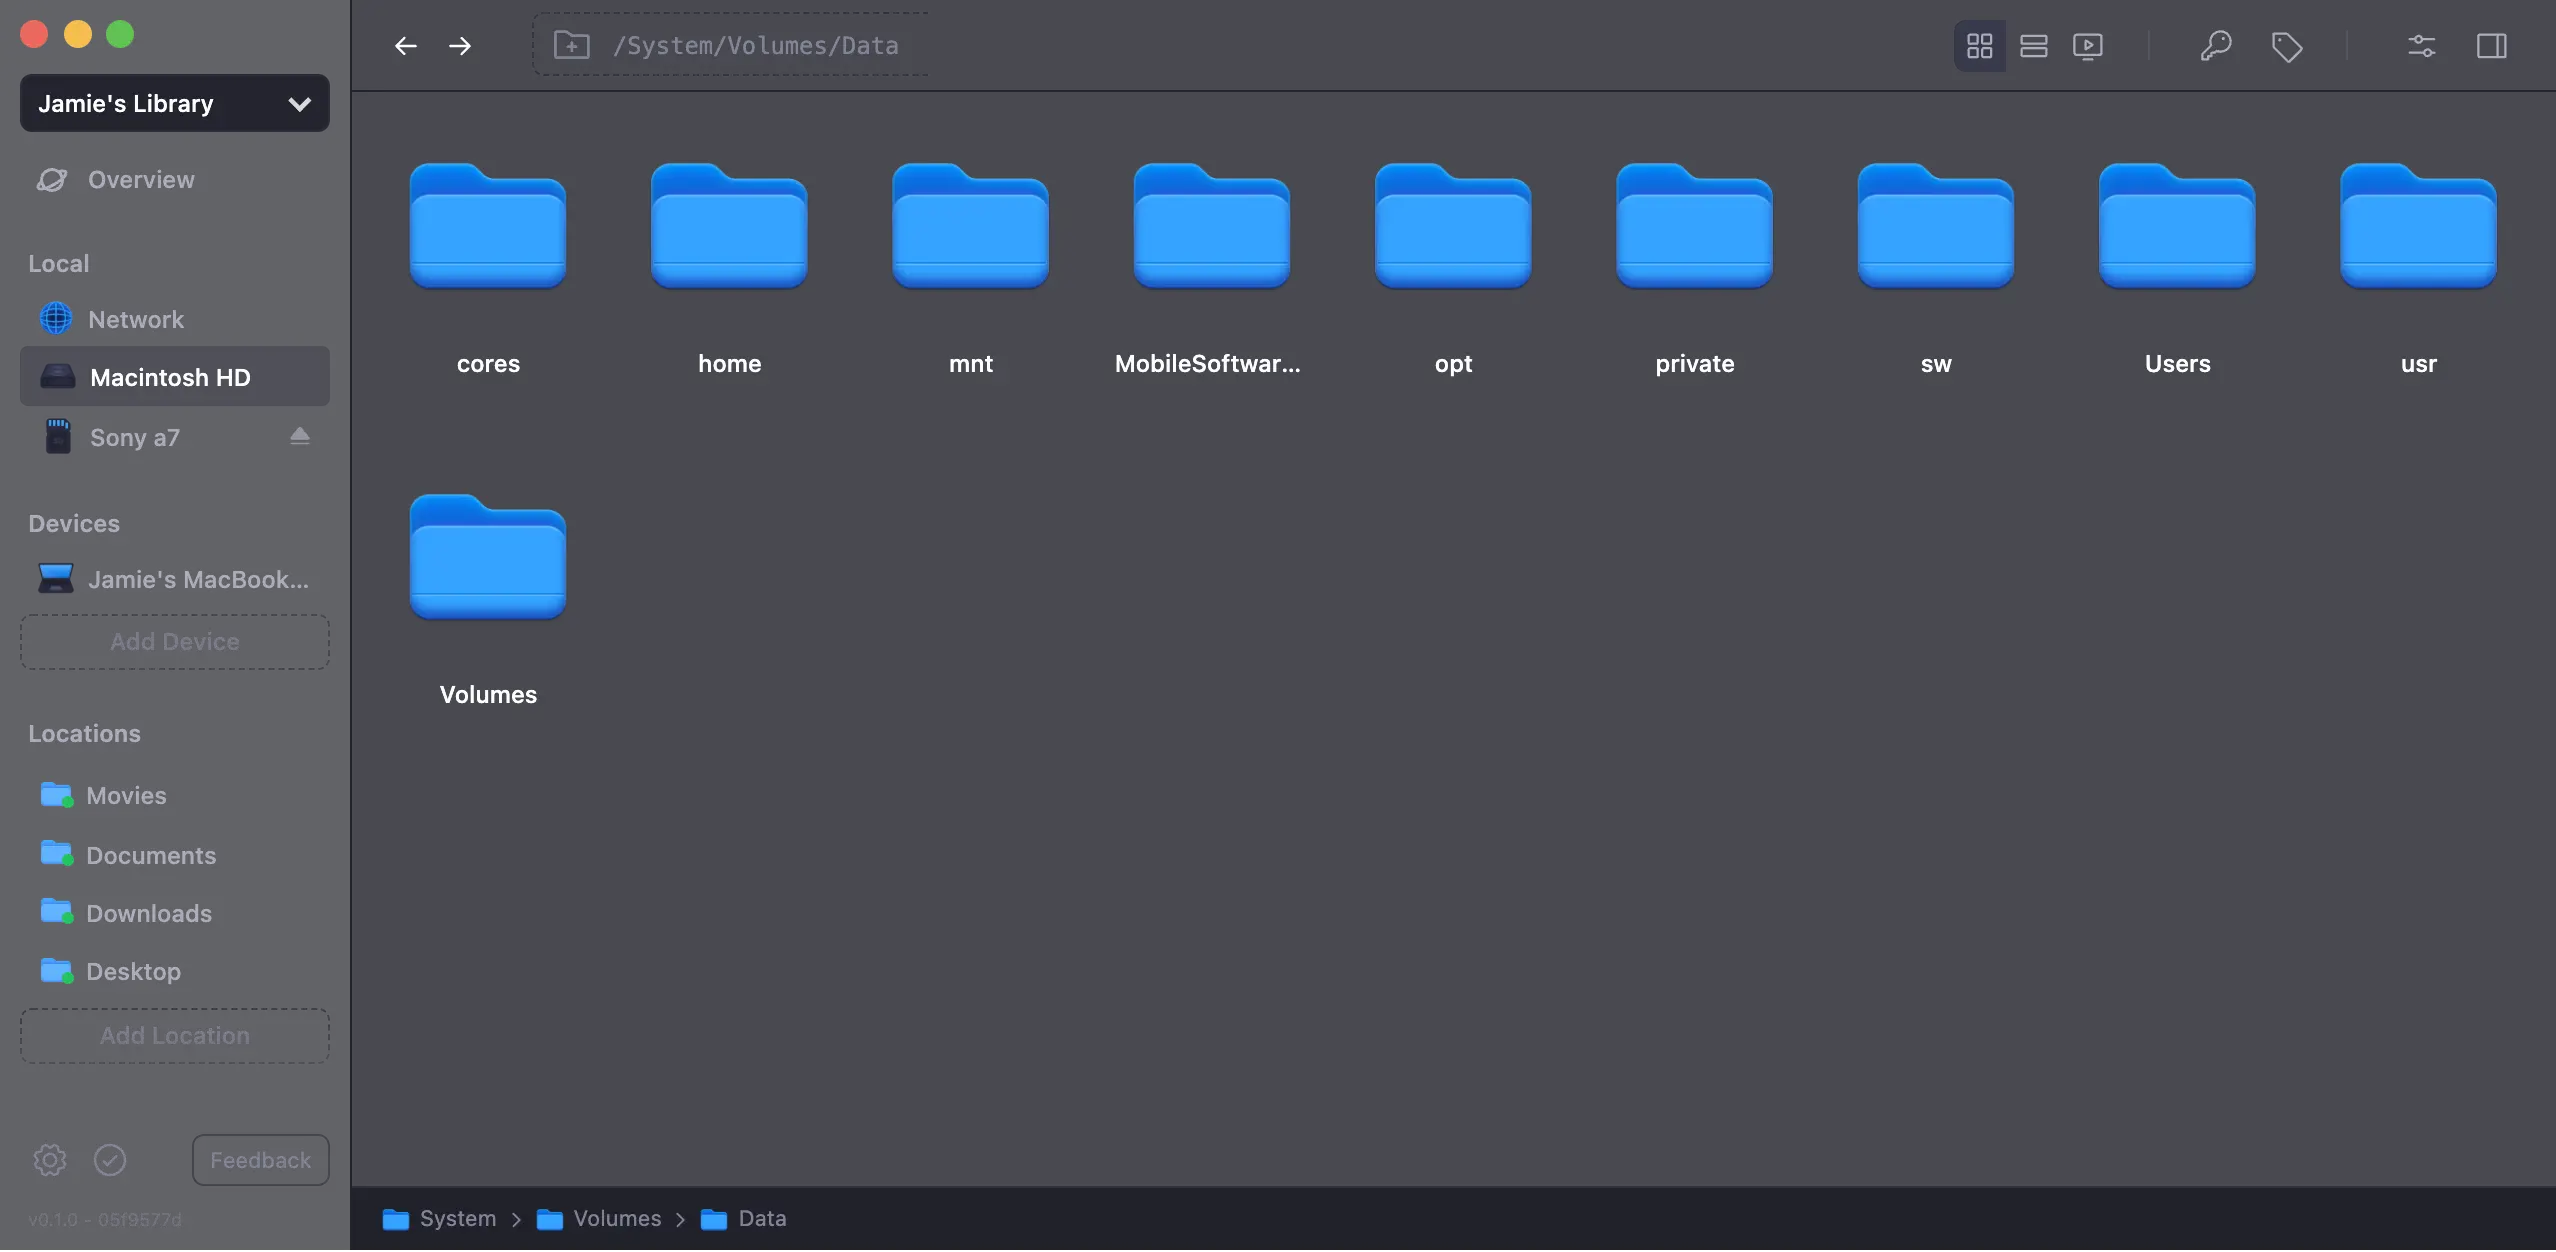Click the Feedback button
Viewport: 2556px width, 1252px height.
tap(260, 1160)
